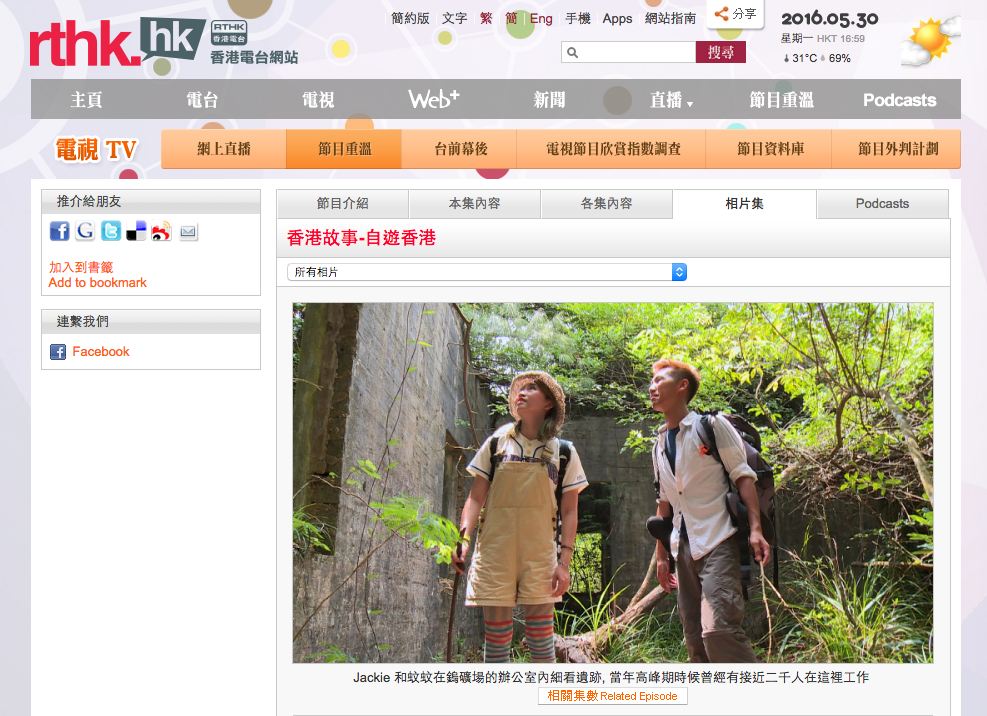
Task: Share page via Sina Weibo icon
Action: pyautogui.click(x=161, y=231)
